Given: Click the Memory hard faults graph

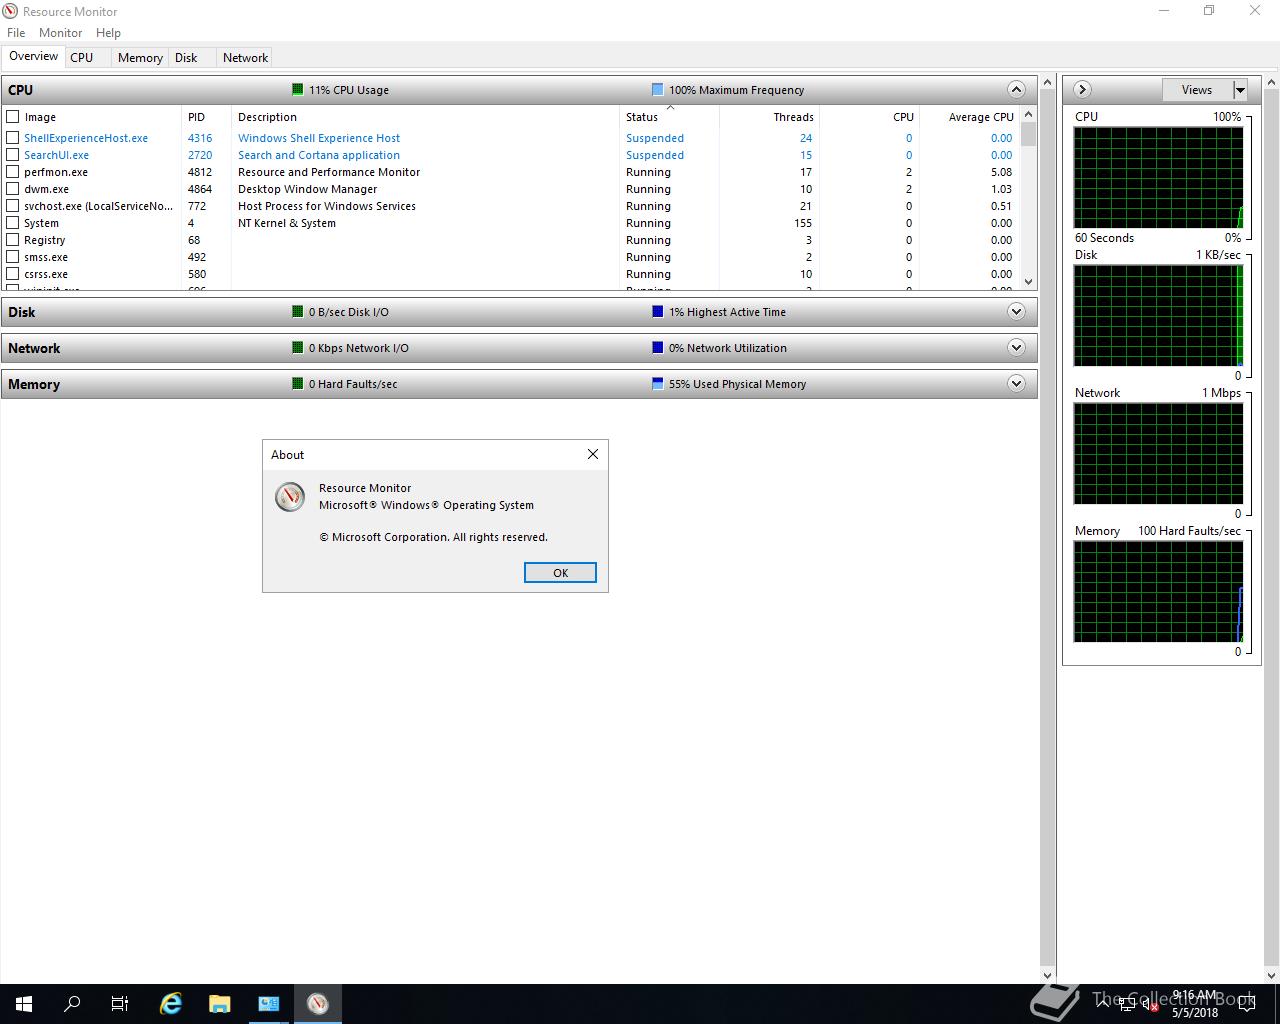Looking at the screenshot, I should pos(1158,592).
